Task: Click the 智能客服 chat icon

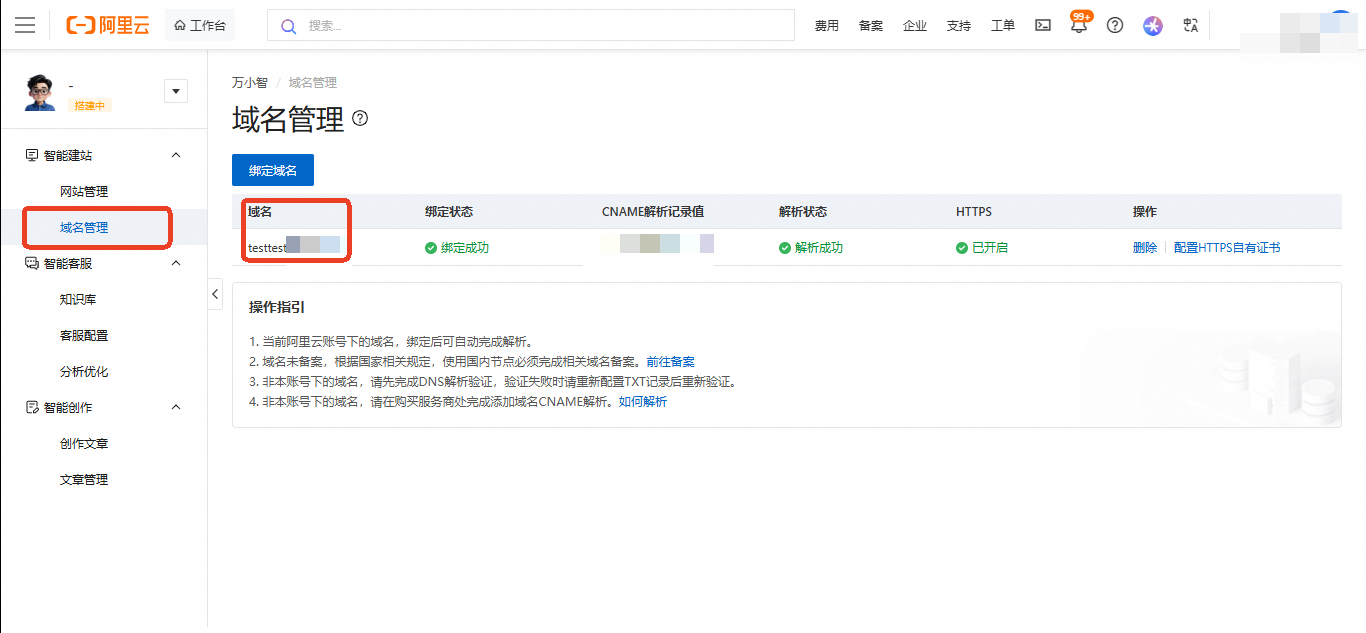Action: click(31, 263)
